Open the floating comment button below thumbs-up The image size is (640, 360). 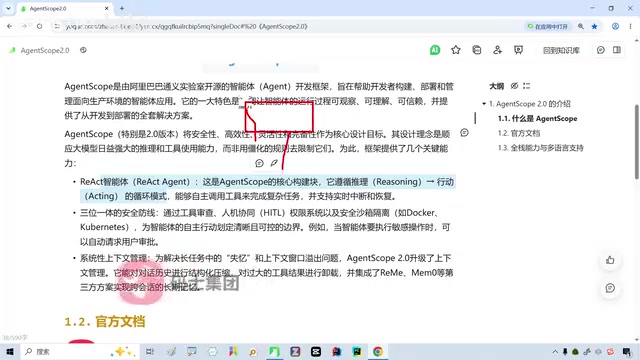(x=610, y=288)
